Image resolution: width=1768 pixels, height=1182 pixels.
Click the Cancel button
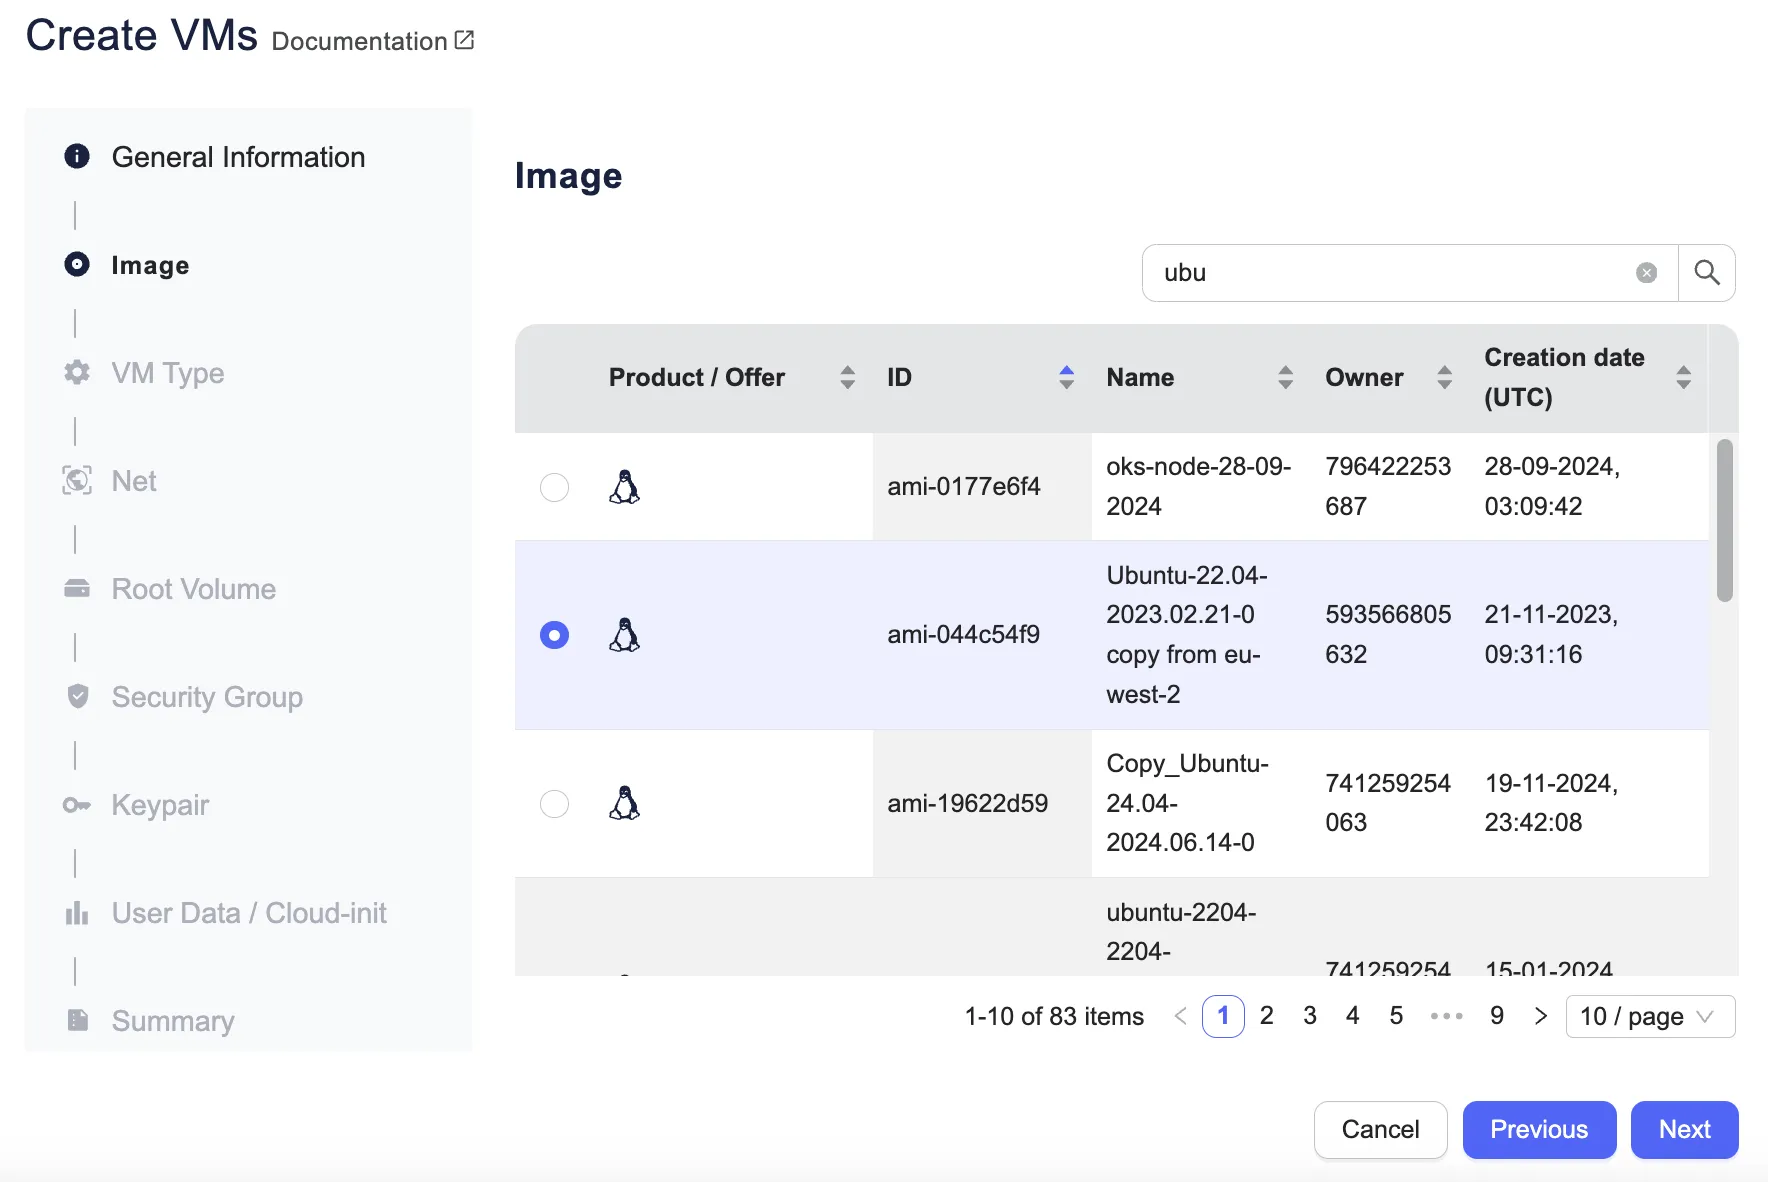[x=1380, y=1130]
